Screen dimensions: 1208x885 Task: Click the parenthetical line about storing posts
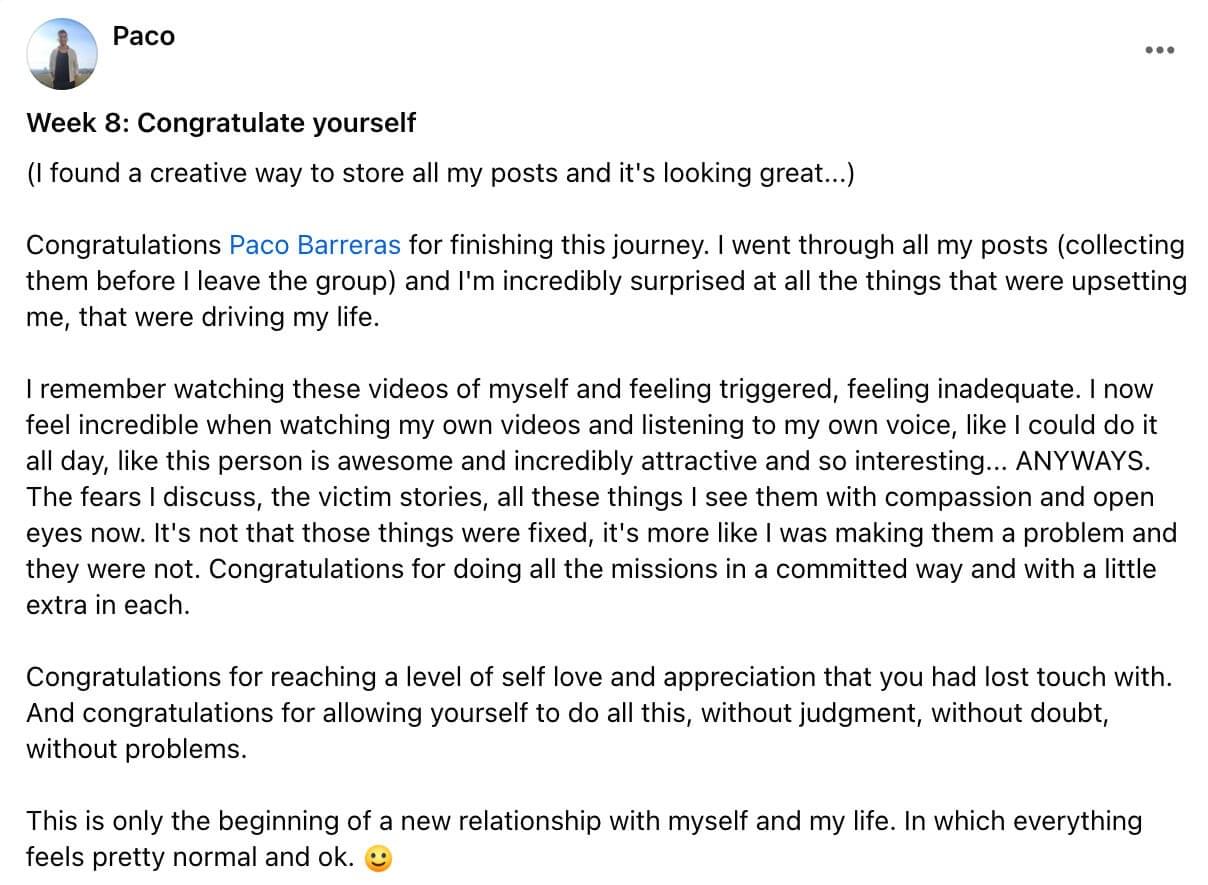(440, 173)
